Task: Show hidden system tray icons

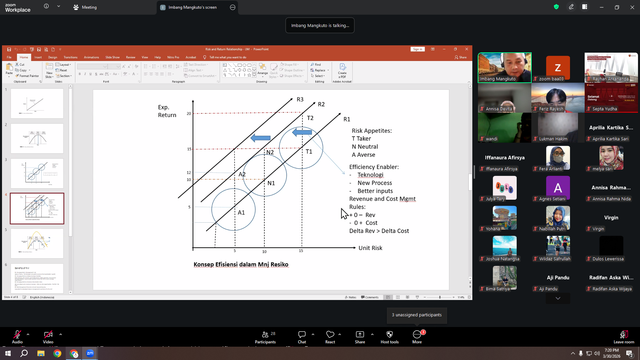Action: coord(573,353)
